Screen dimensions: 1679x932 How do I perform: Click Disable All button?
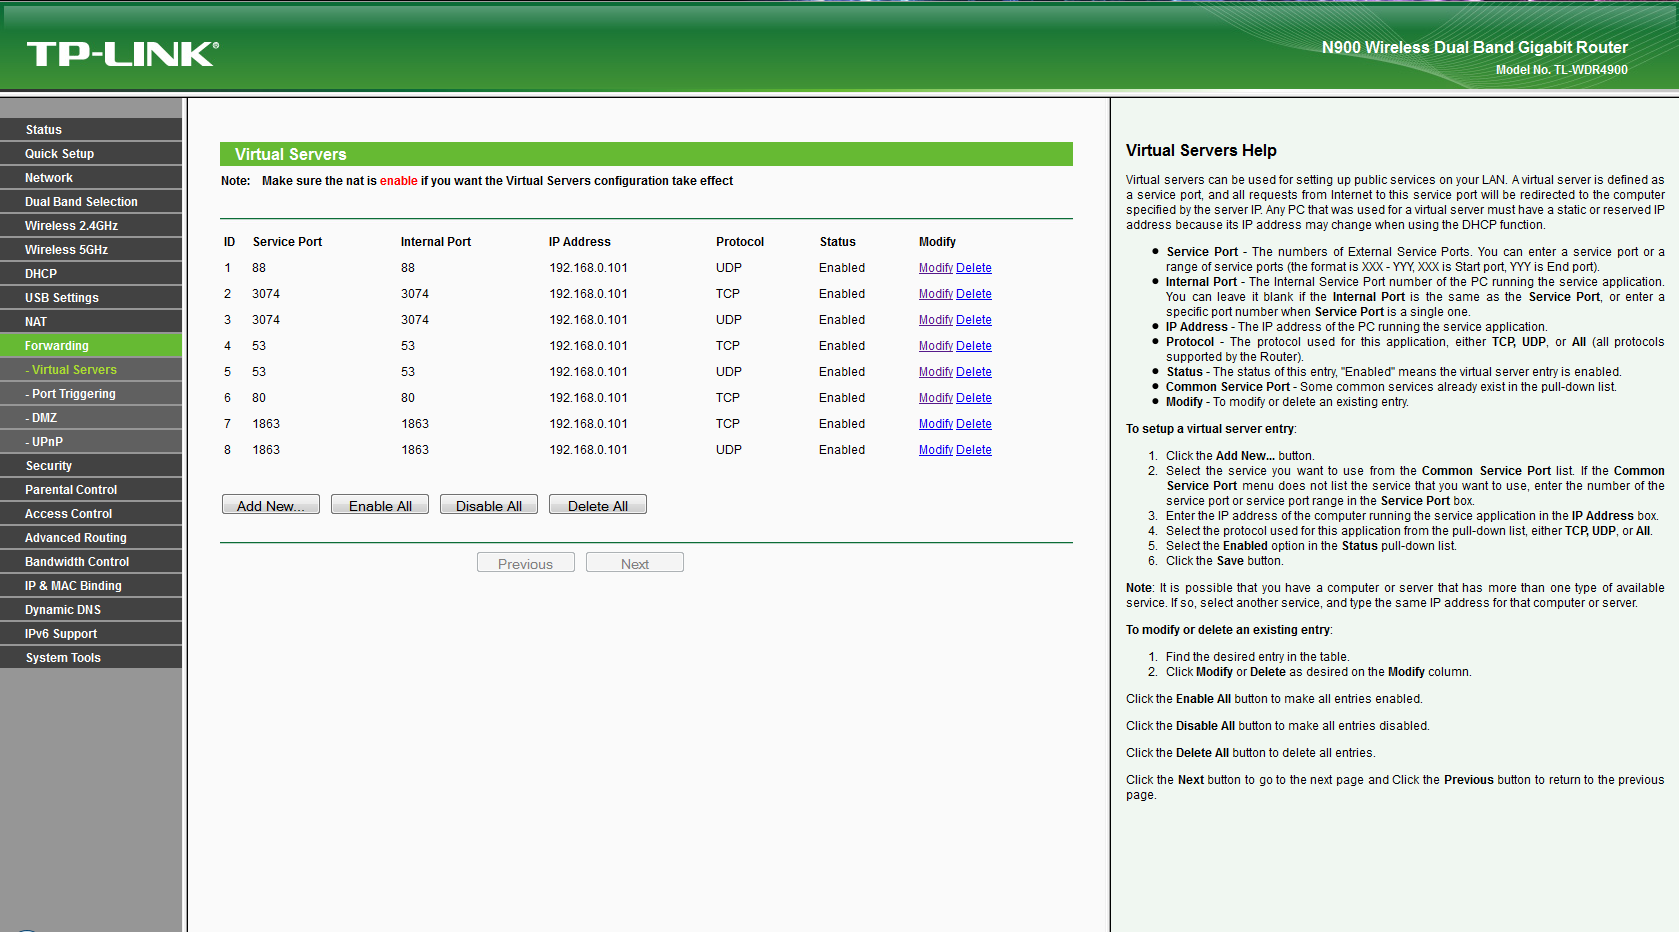point(489,505)
